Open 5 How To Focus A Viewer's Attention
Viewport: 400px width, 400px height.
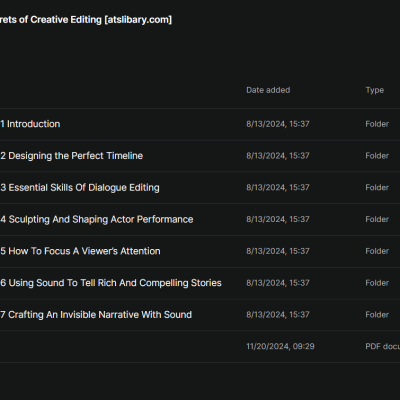point(80,251)
